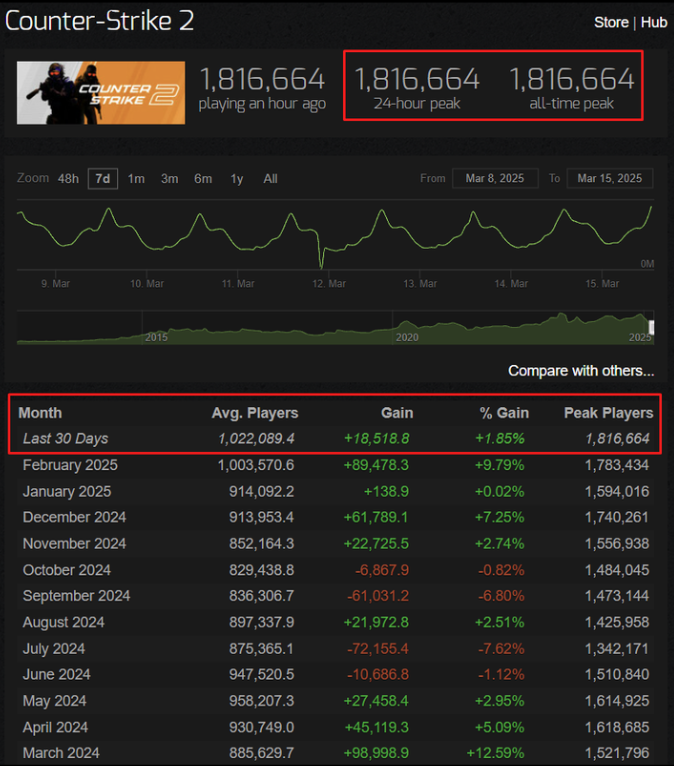Select the March 2024 row label

point(61,753)
